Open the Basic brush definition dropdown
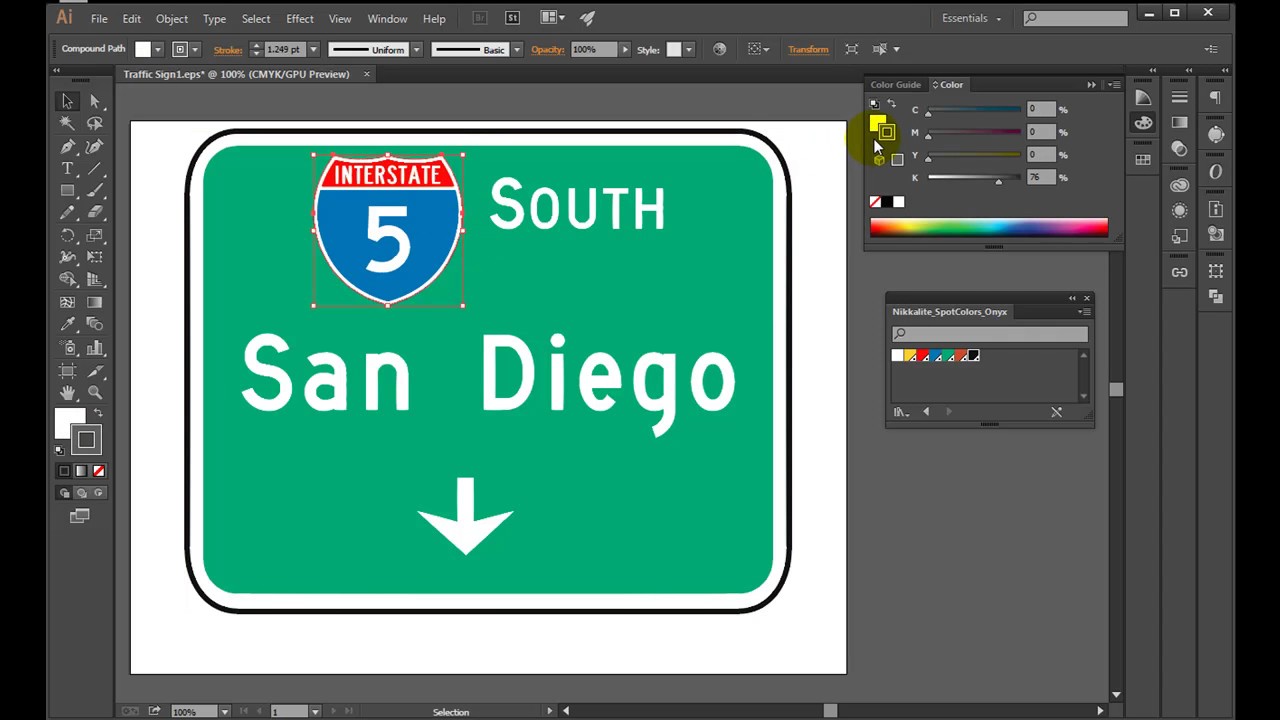 tap(517, 49)
